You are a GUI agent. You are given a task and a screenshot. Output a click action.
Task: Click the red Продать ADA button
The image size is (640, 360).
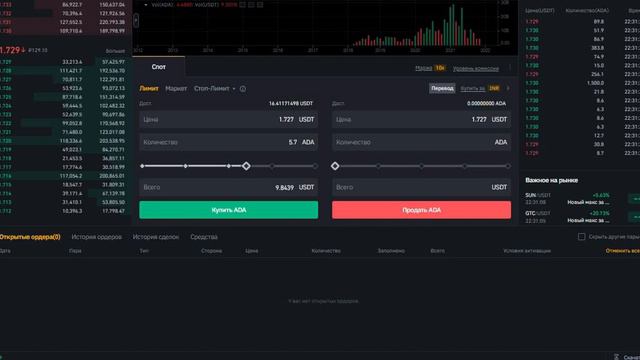point(421,210)
